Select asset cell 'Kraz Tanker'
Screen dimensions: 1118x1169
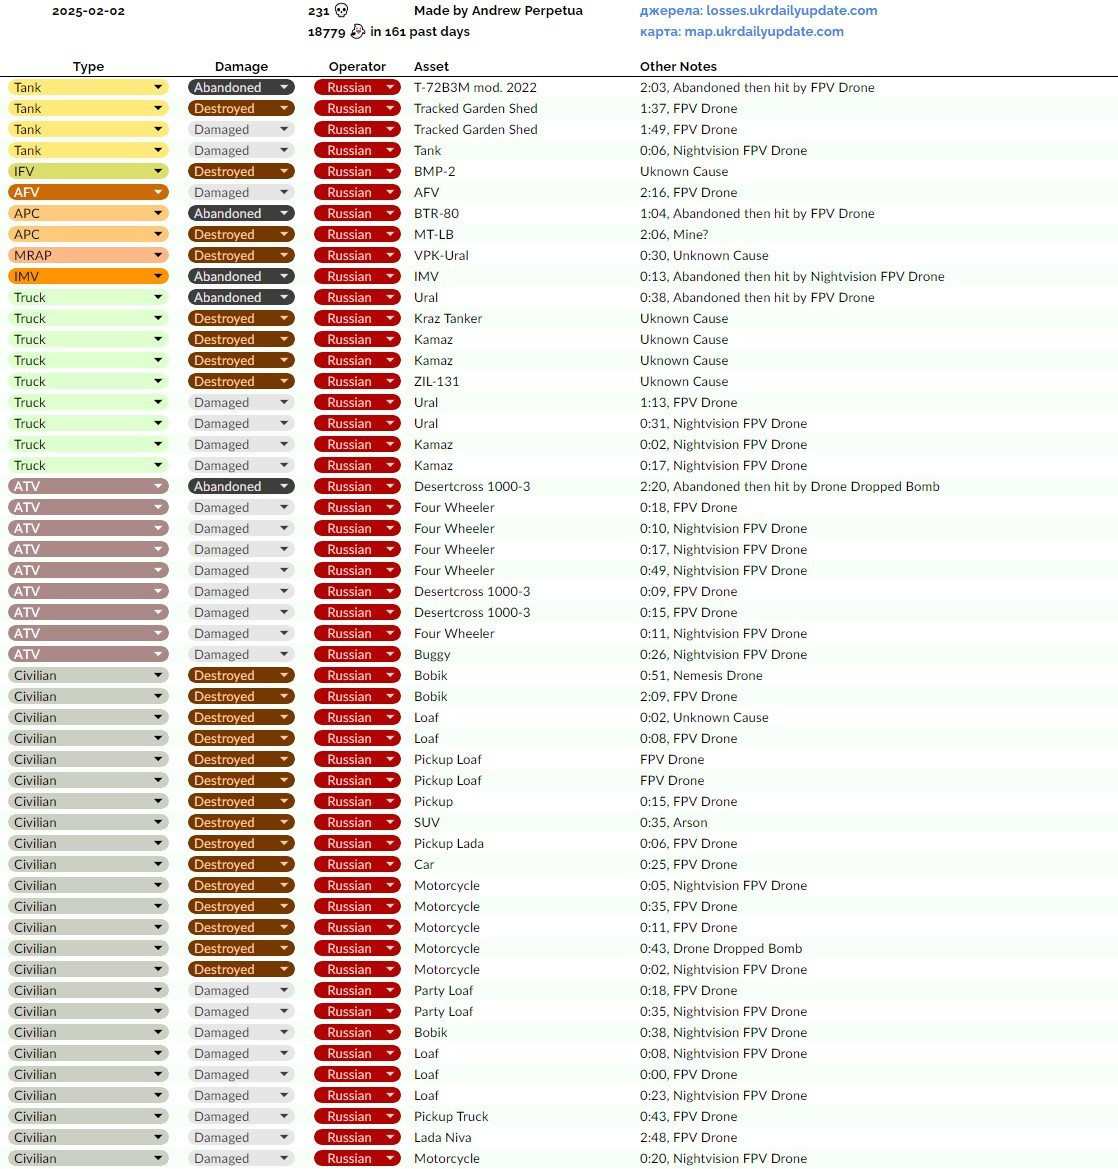point(448,318)
